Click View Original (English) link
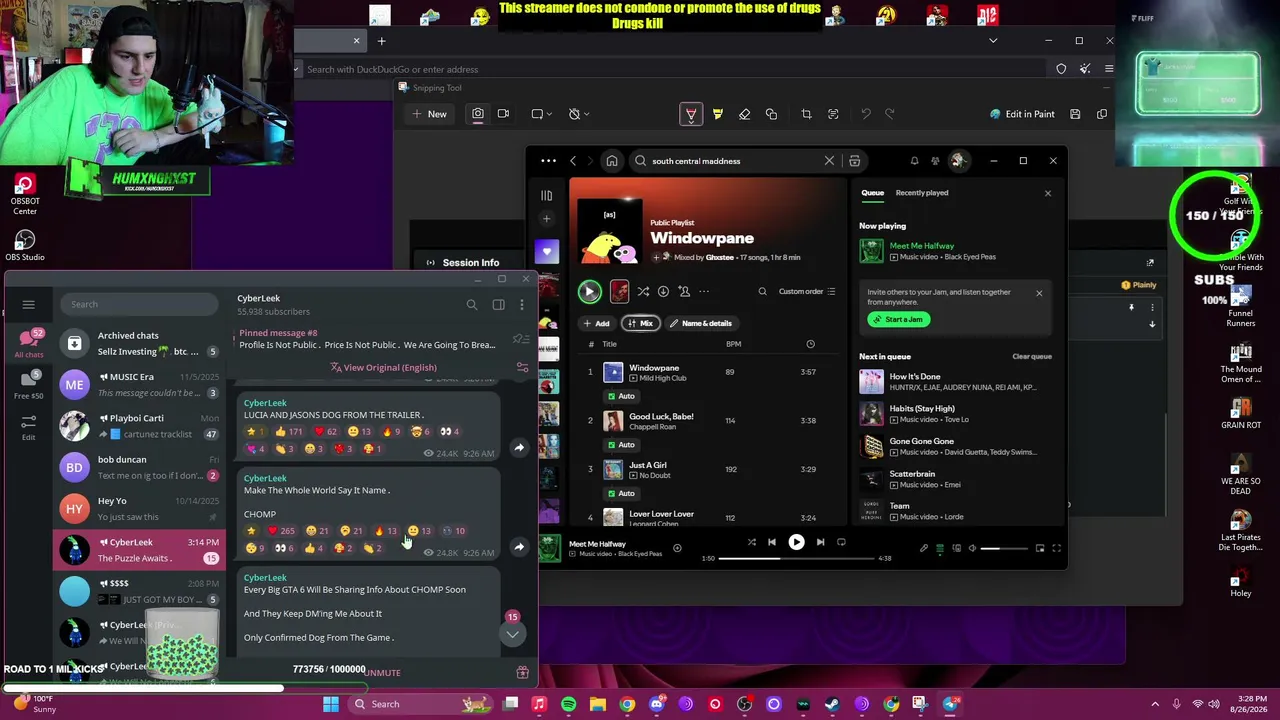This screenshot has width=1280, height=720. click(383, 367)
